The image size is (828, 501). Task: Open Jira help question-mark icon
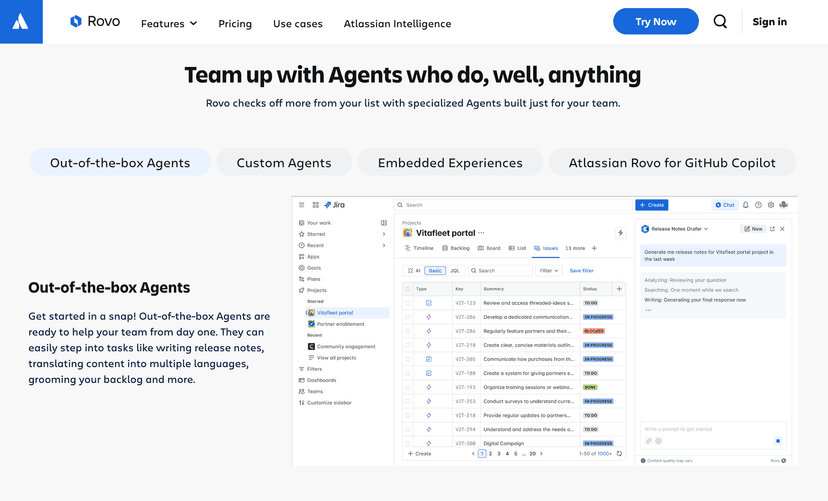[758, 205]
